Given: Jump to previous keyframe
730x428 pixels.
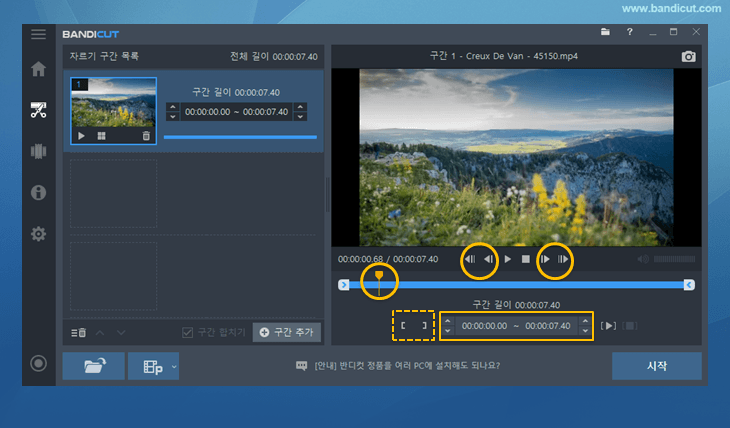Looking at the screenshot, I should pyautogui.click(x=470, y=259).
